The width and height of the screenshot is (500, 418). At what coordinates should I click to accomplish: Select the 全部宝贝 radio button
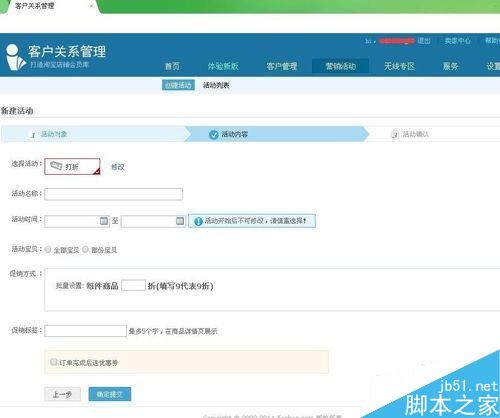(48, 249)
